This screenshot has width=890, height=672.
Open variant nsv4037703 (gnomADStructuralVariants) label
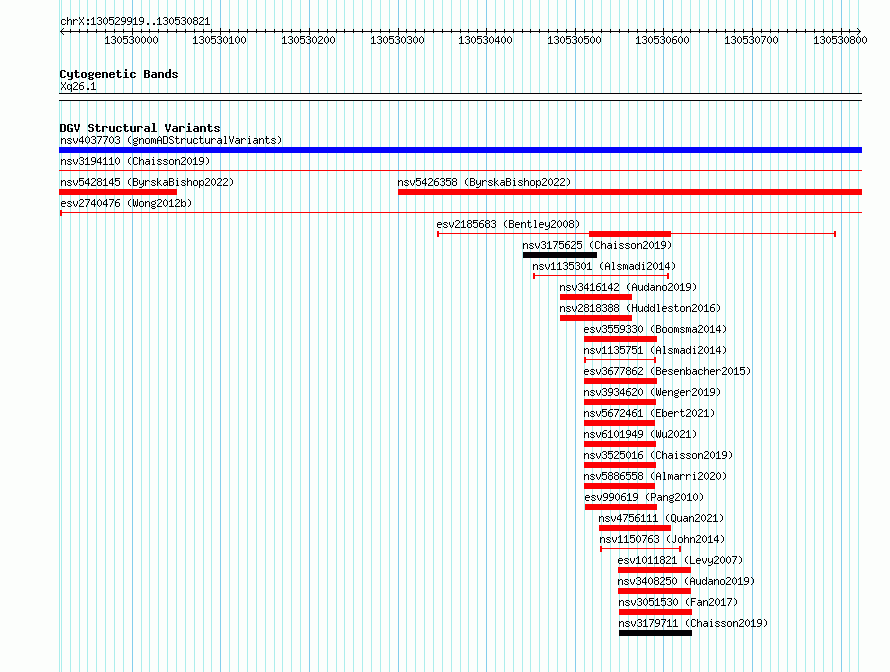coord(171,140)
